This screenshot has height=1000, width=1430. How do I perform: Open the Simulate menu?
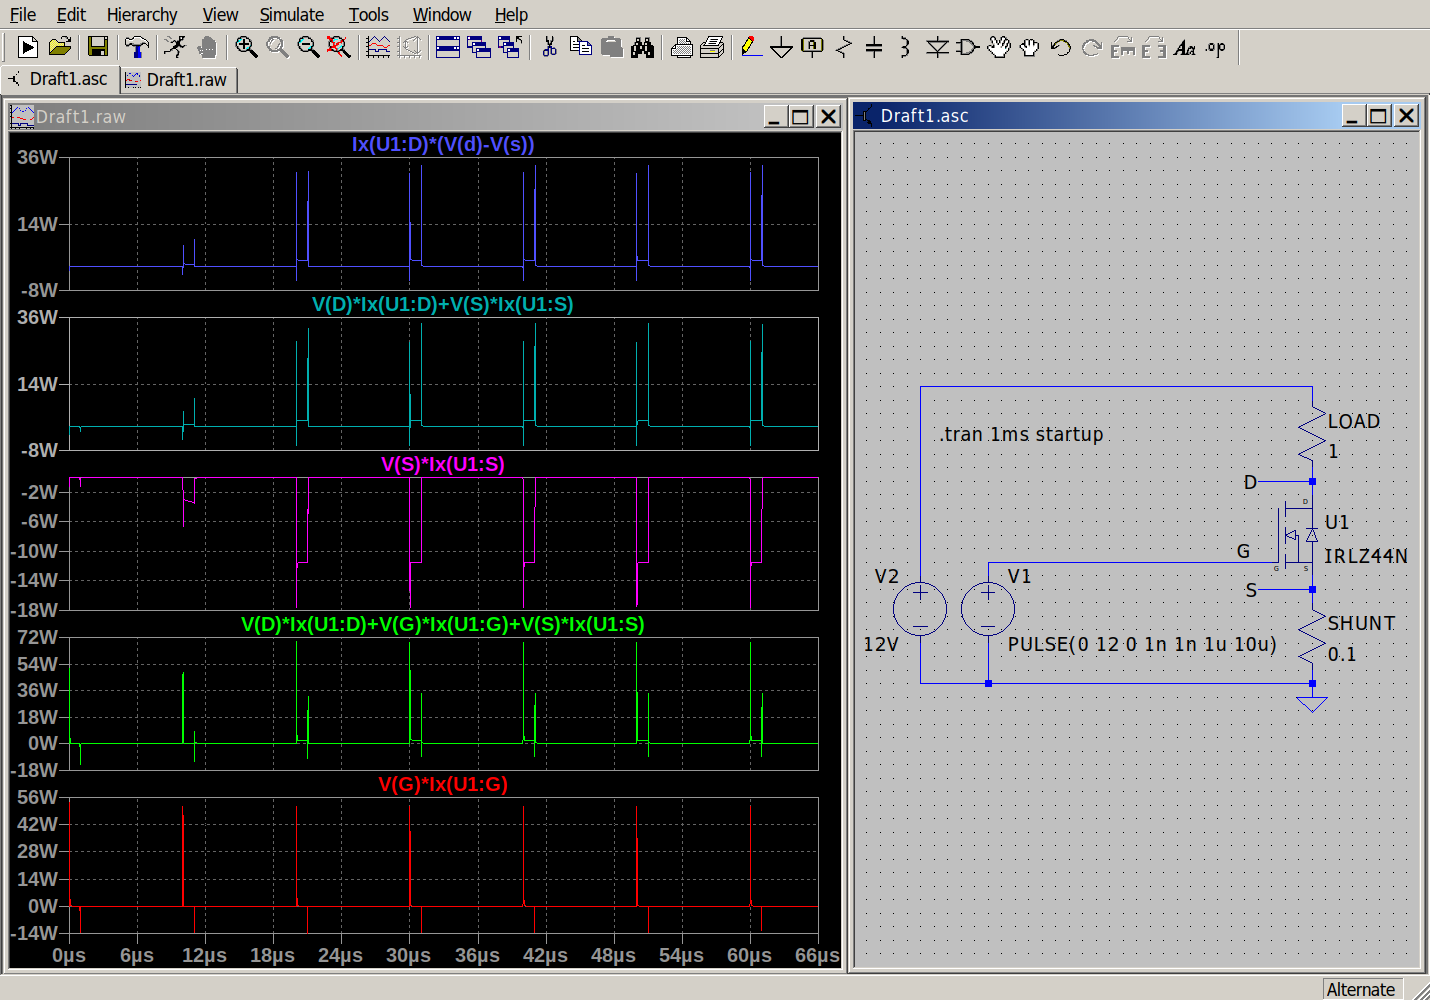coord(291,15)
